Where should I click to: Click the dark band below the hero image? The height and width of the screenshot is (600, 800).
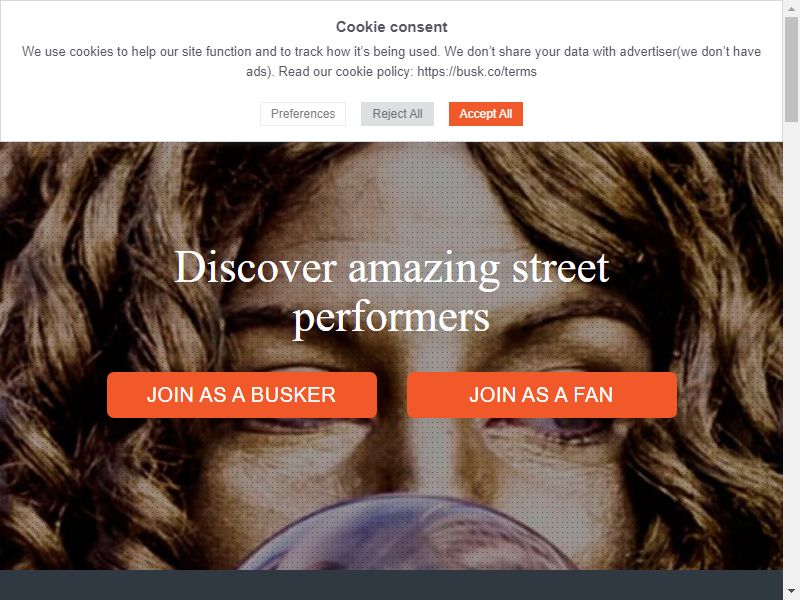(x=391, y=585)
